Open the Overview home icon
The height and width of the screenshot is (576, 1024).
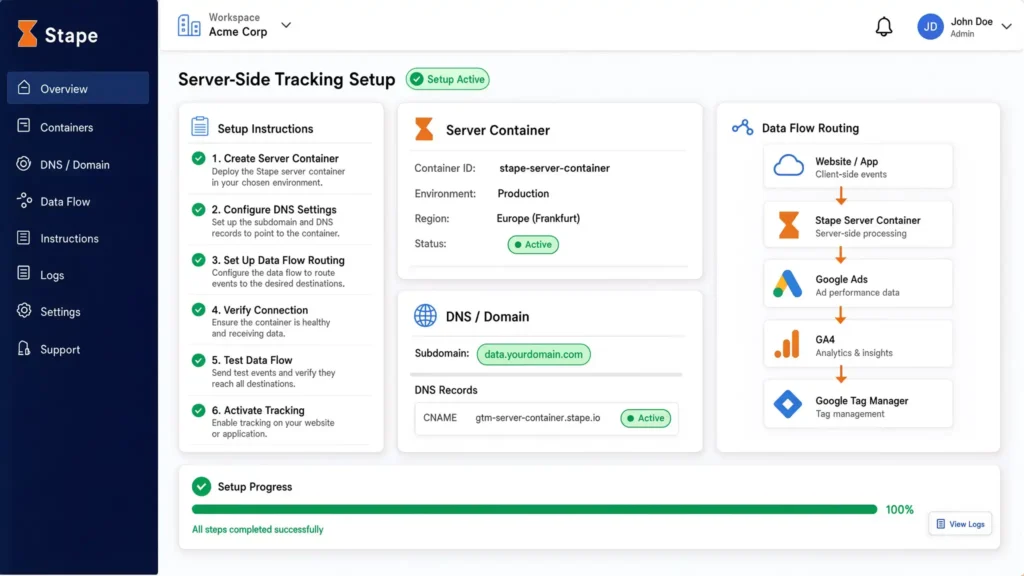(x=24, y=88)
